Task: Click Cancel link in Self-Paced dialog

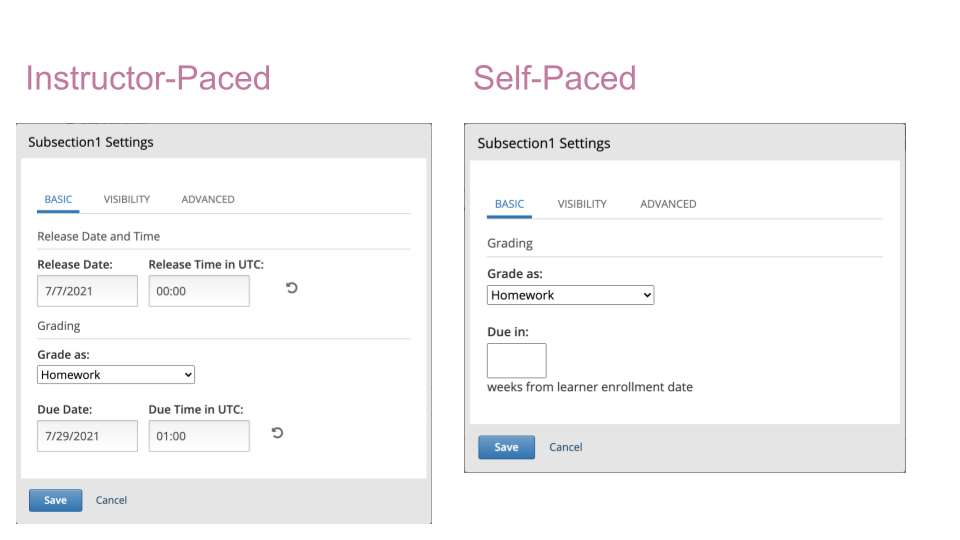Action: point(565,447)
